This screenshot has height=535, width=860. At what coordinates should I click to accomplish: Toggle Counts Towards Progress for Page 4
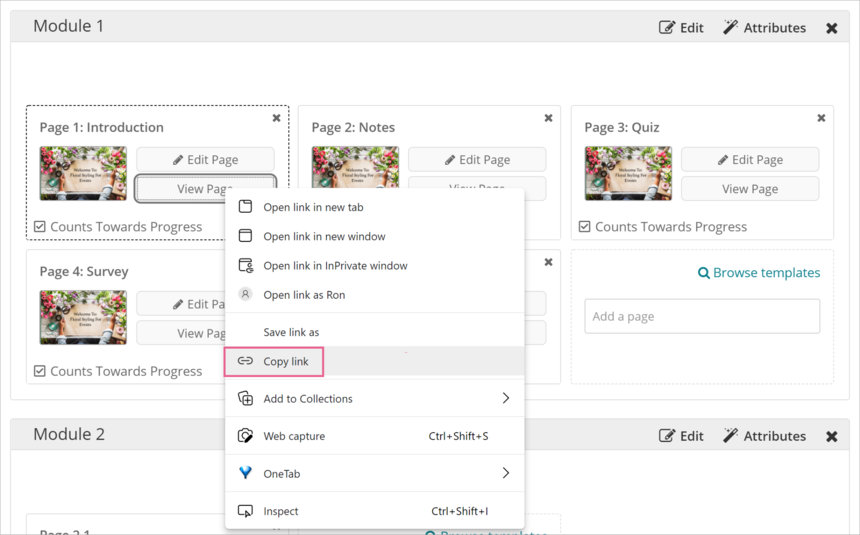coord(39,371)
